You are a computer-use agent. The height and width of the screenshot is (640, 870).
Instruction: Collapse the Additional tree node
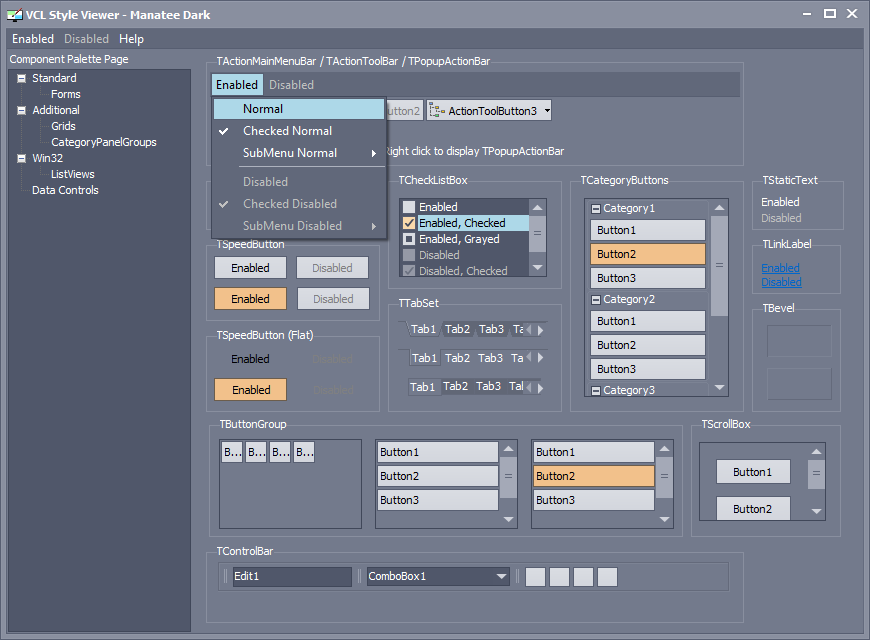point(22,110)
